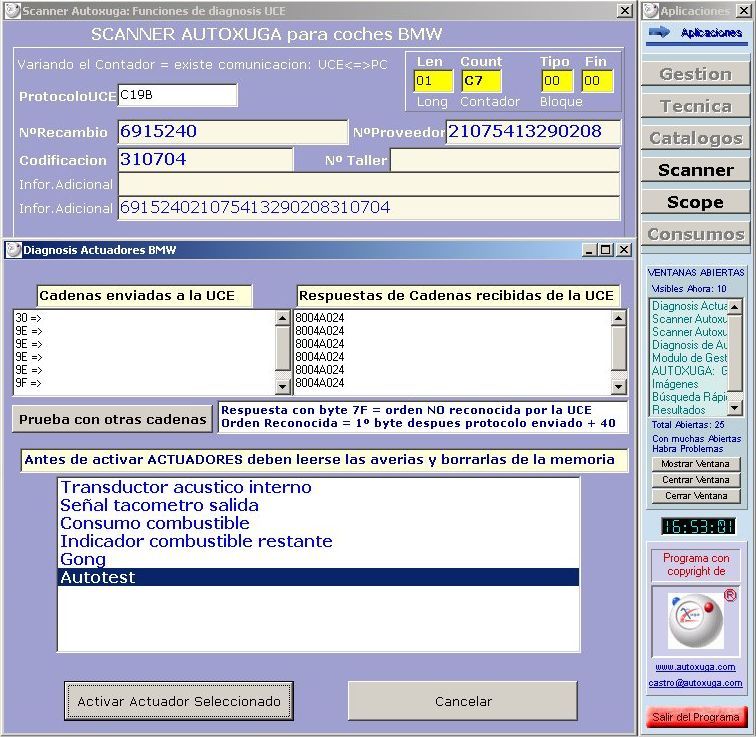This screenshot has width=756, height=737.
Task: Close the Aplicaciones side window
Action: click(743, 10)
